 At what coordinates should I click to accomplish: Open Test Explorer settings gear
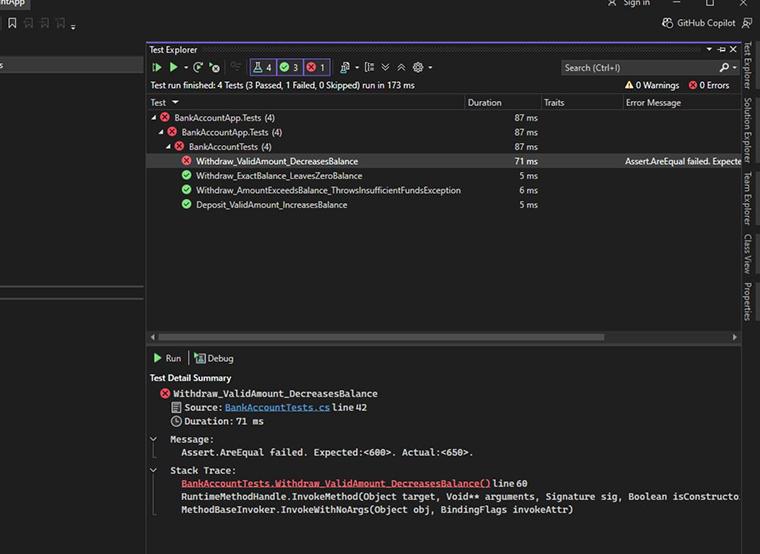(418, 67)
